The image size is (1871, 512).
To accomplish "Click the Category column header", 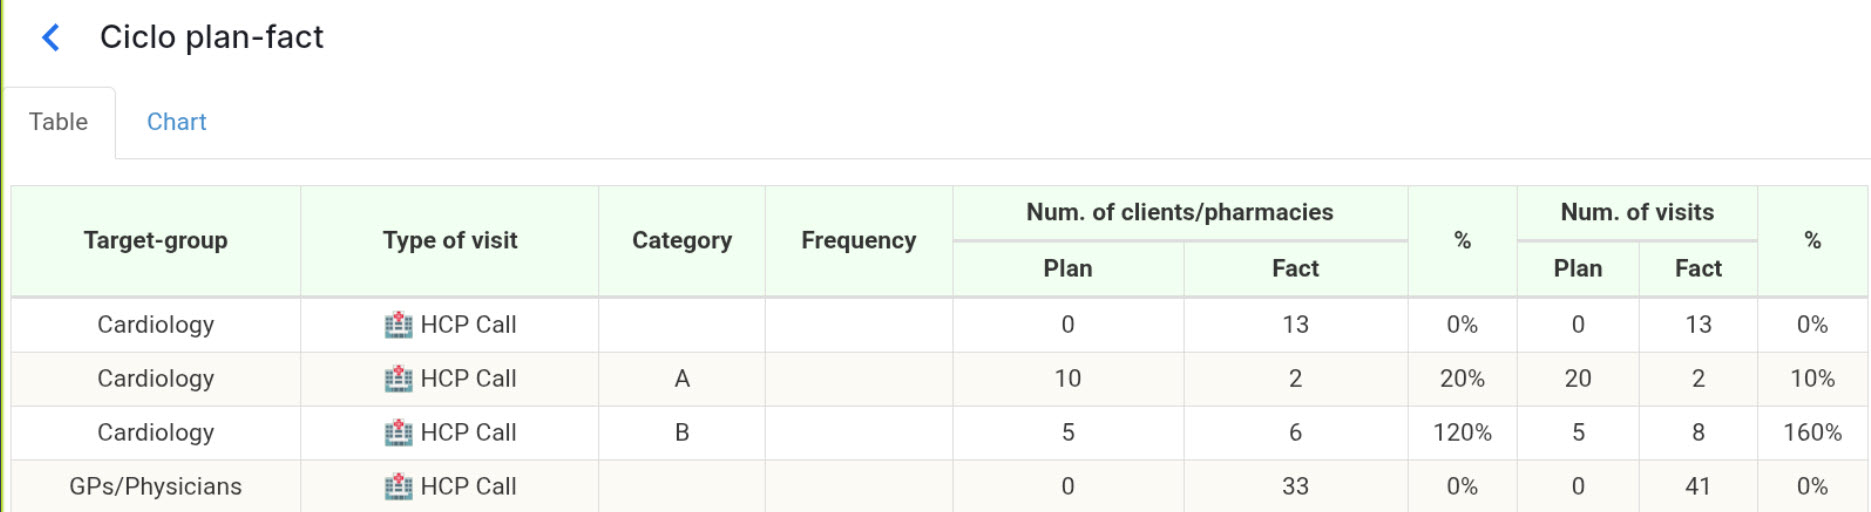I will (682, 241).
